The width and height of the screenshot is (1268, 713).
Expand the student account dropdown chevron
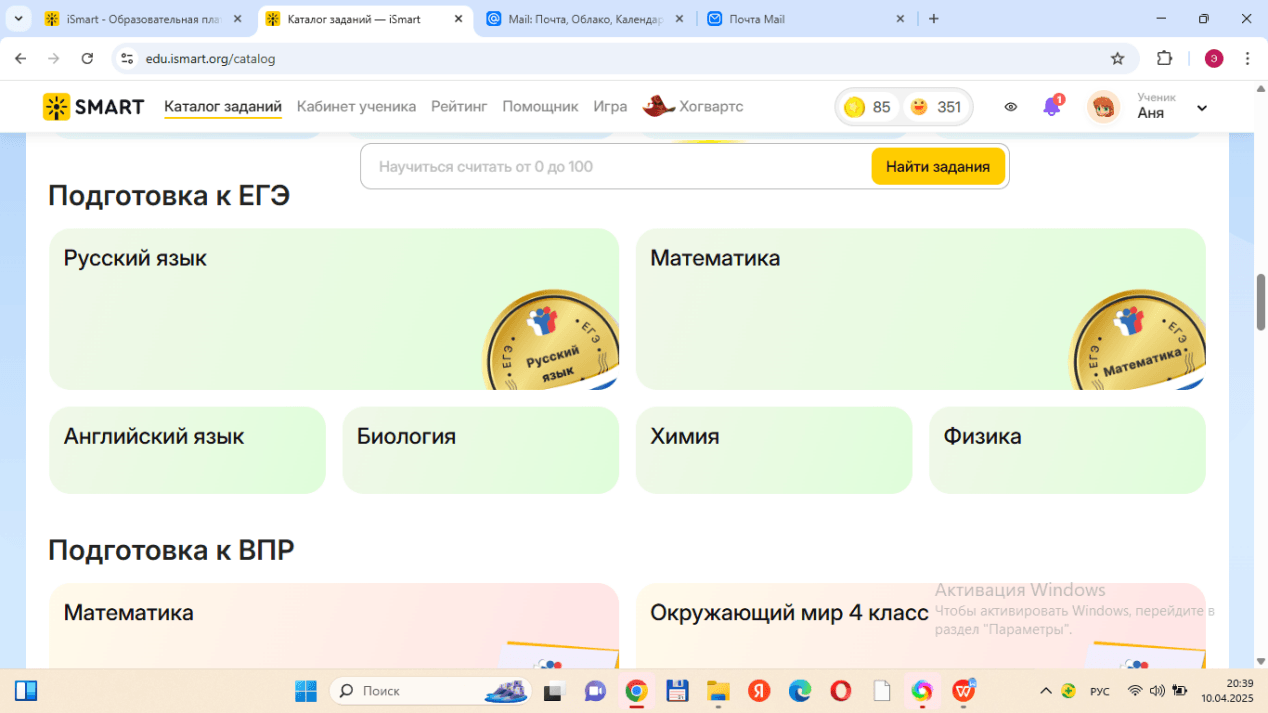(x=1202, y=108)
